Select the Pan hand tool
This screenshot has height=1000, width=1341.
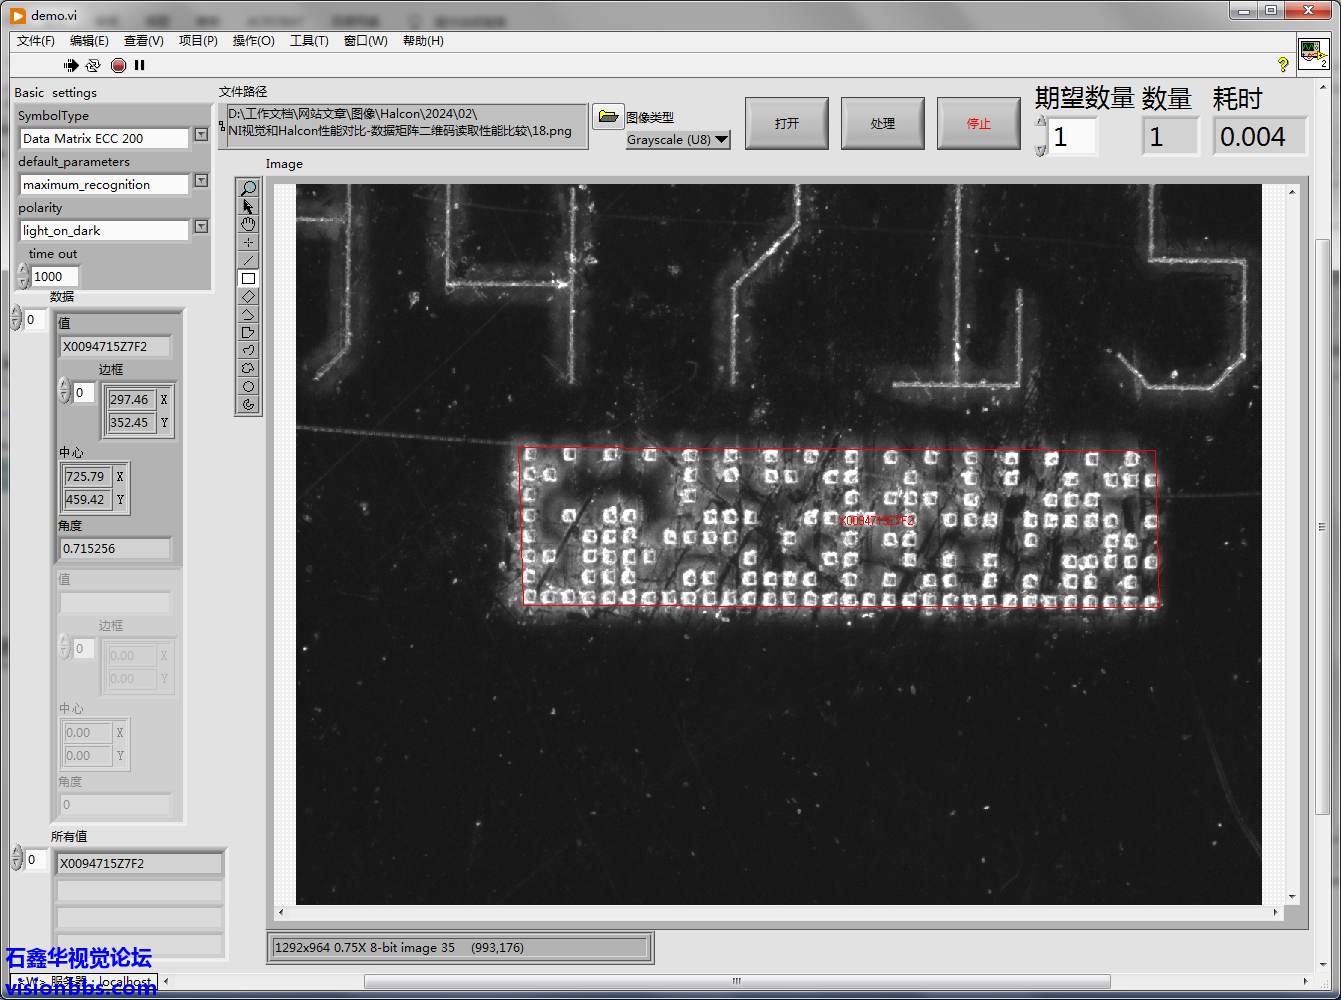(x=249, y=224)
